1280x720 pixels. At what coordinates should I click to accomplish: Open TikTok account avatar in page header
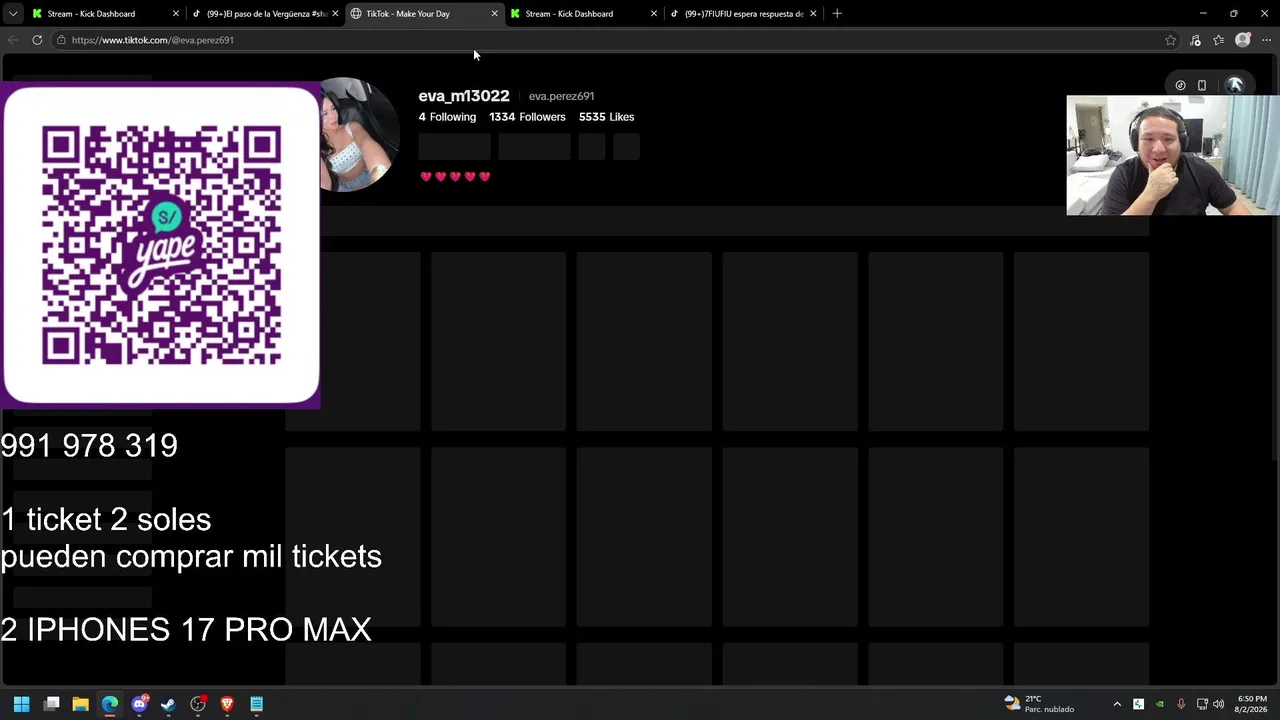[1235, 86]
